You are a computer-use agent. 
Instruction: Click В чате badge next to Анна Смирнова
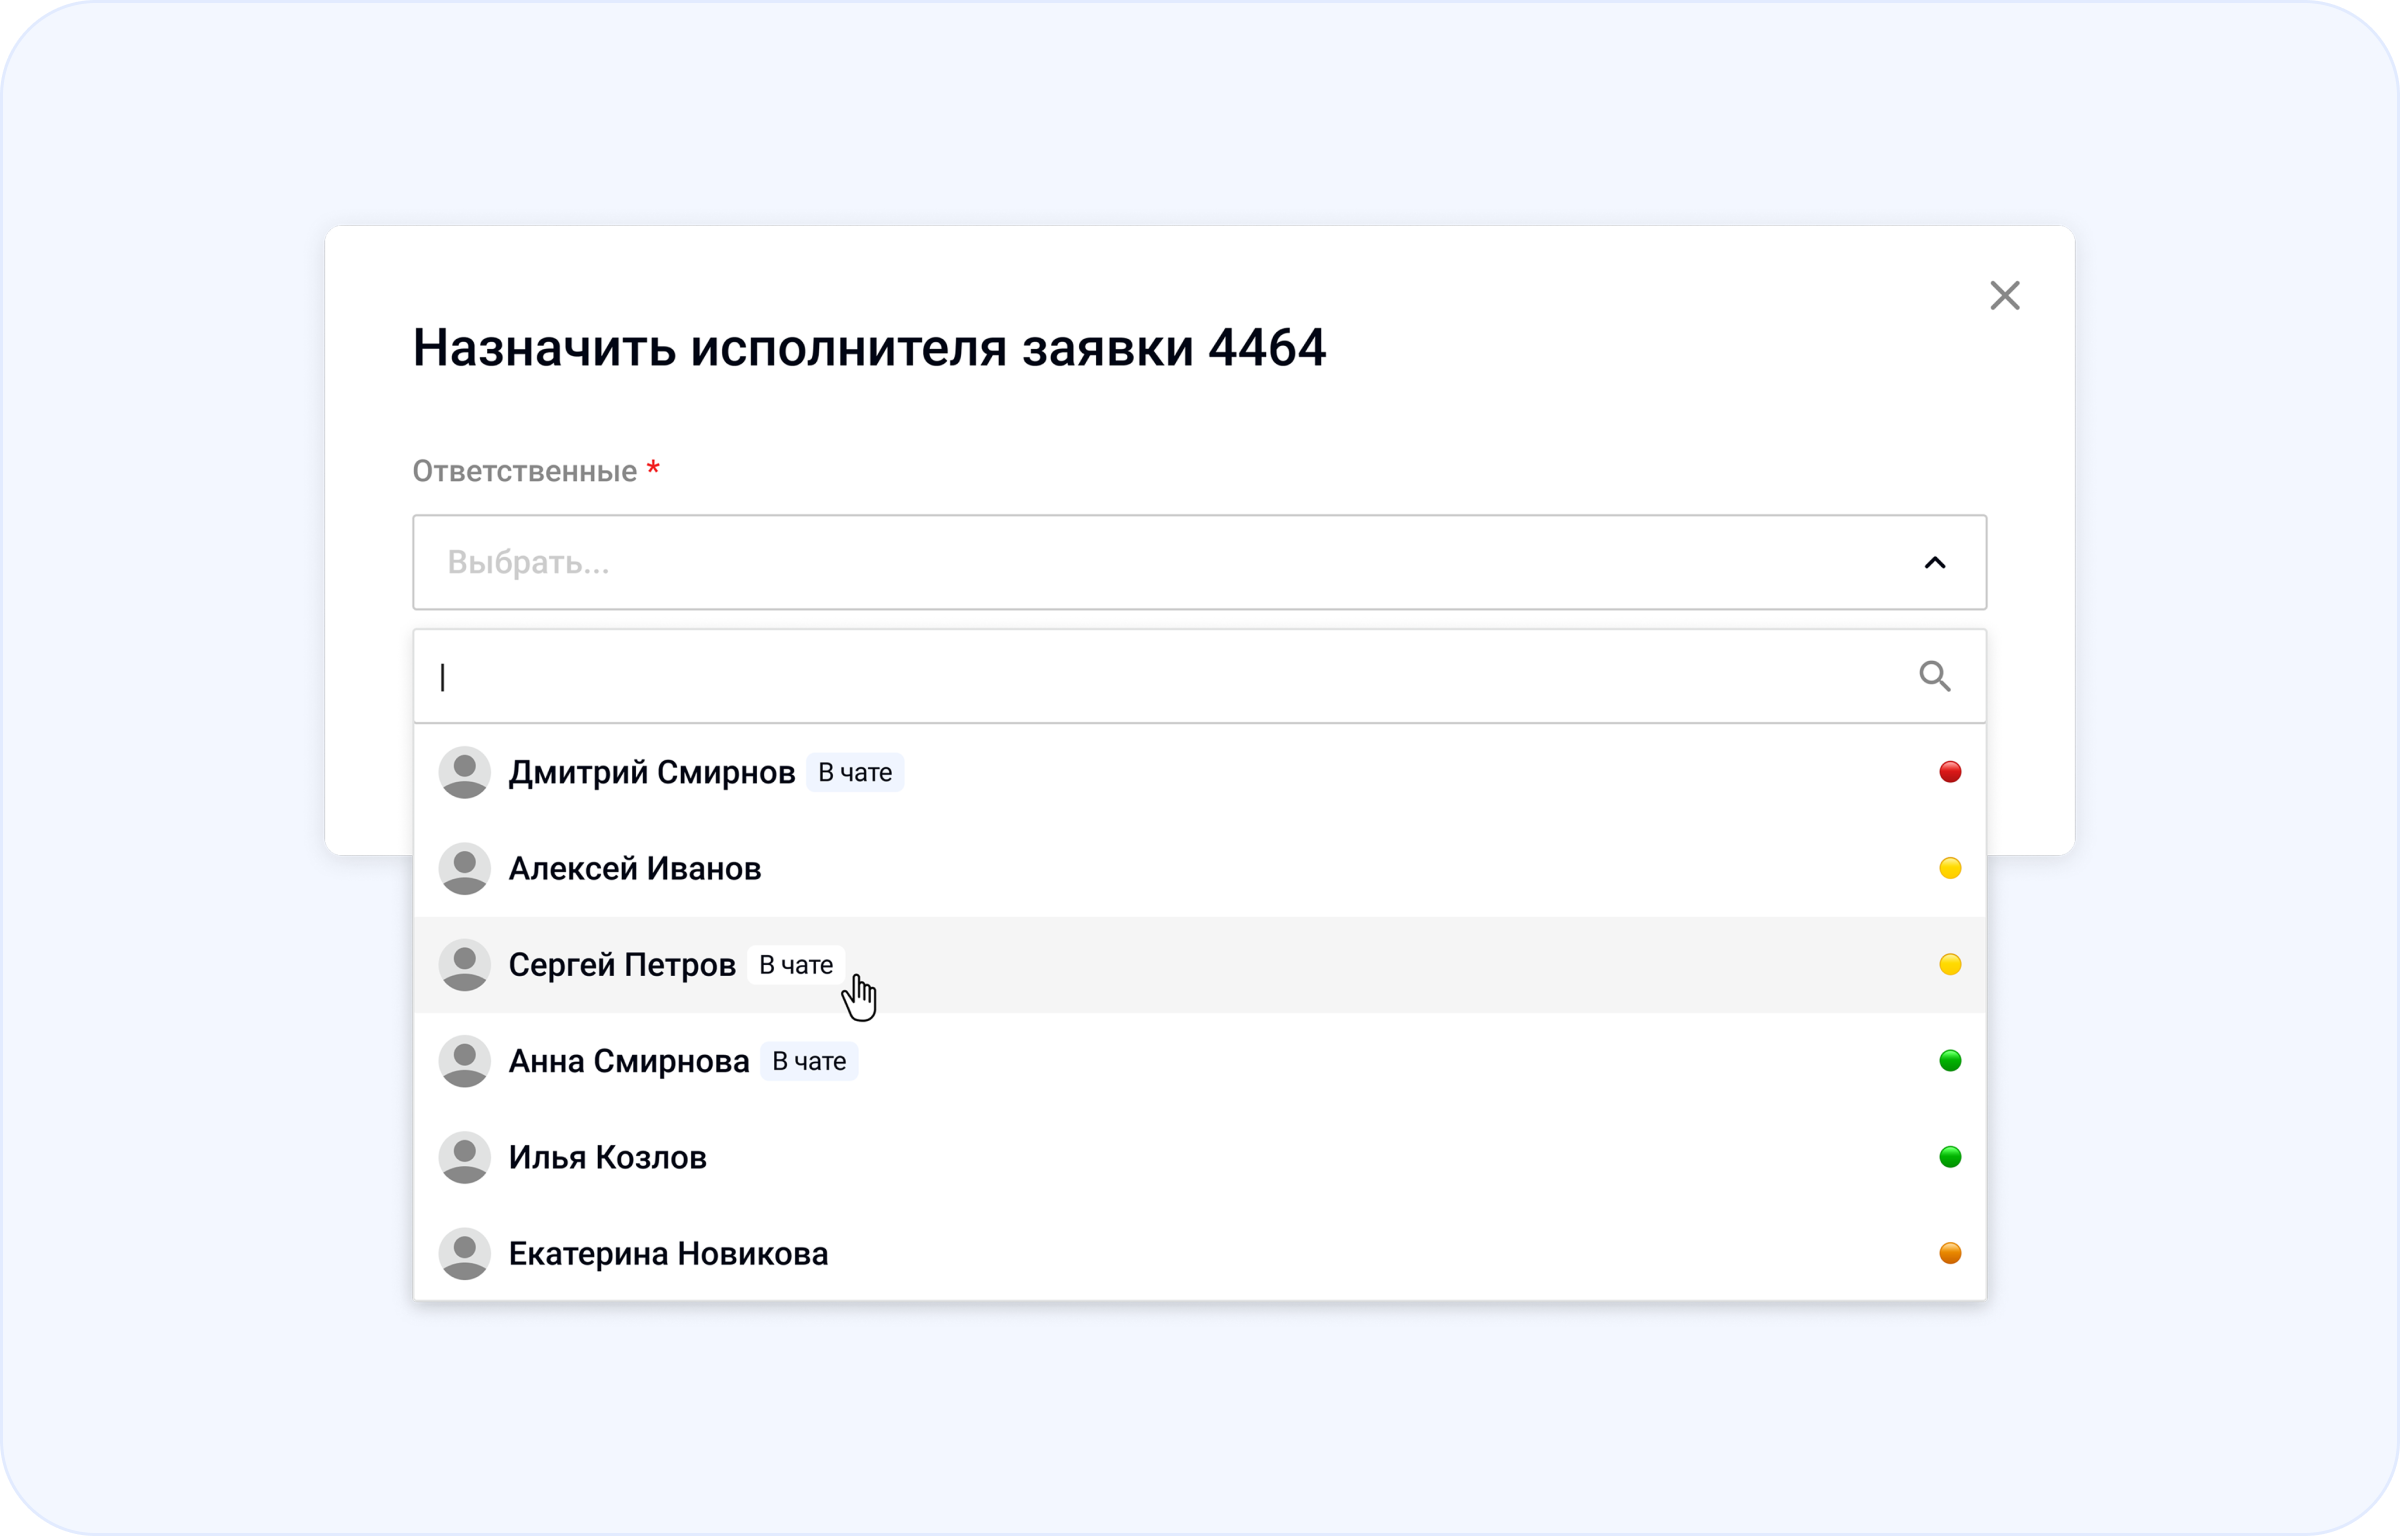(809, 1061)
